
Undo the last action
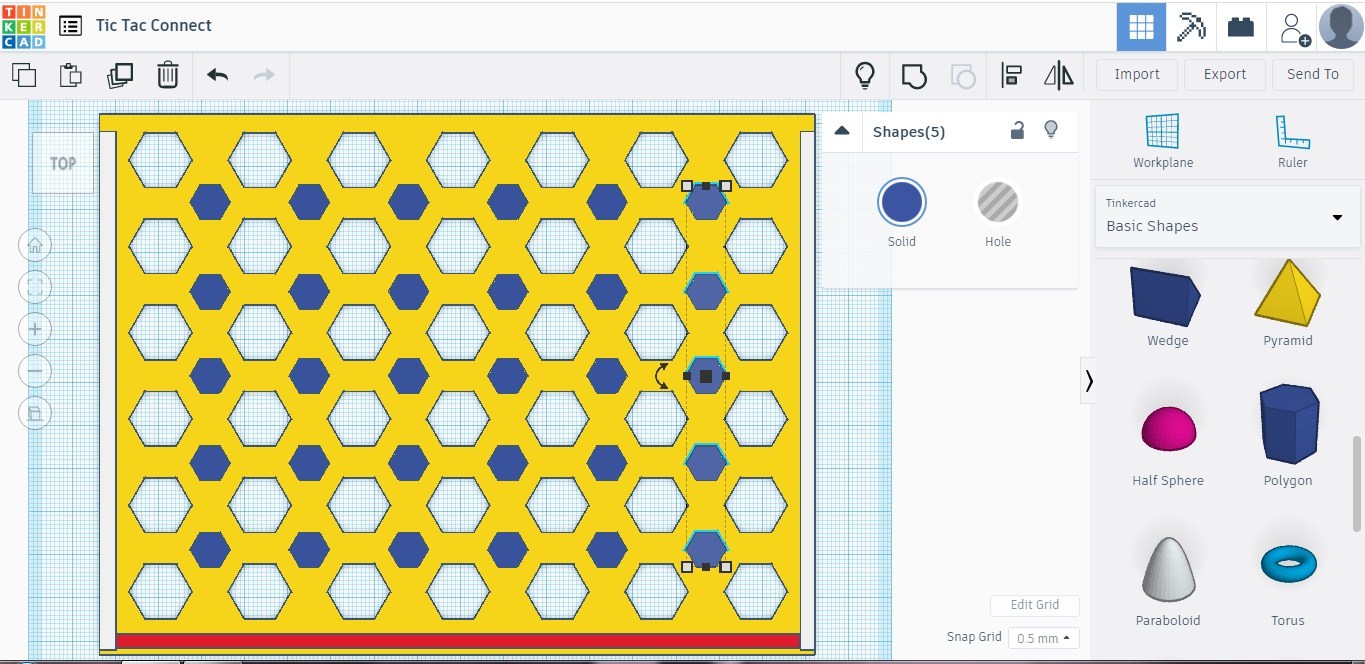click(217, 75)
